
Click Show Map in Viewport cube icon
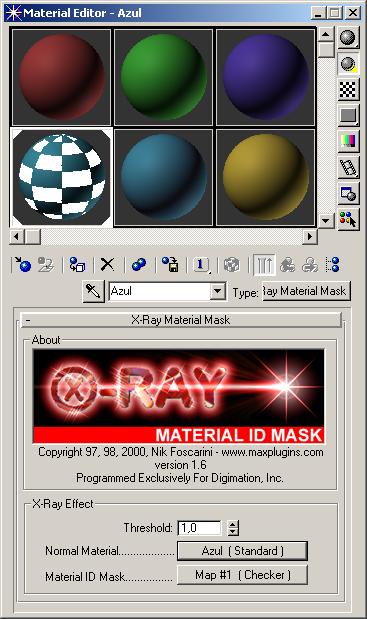click(x=232, y=264)
